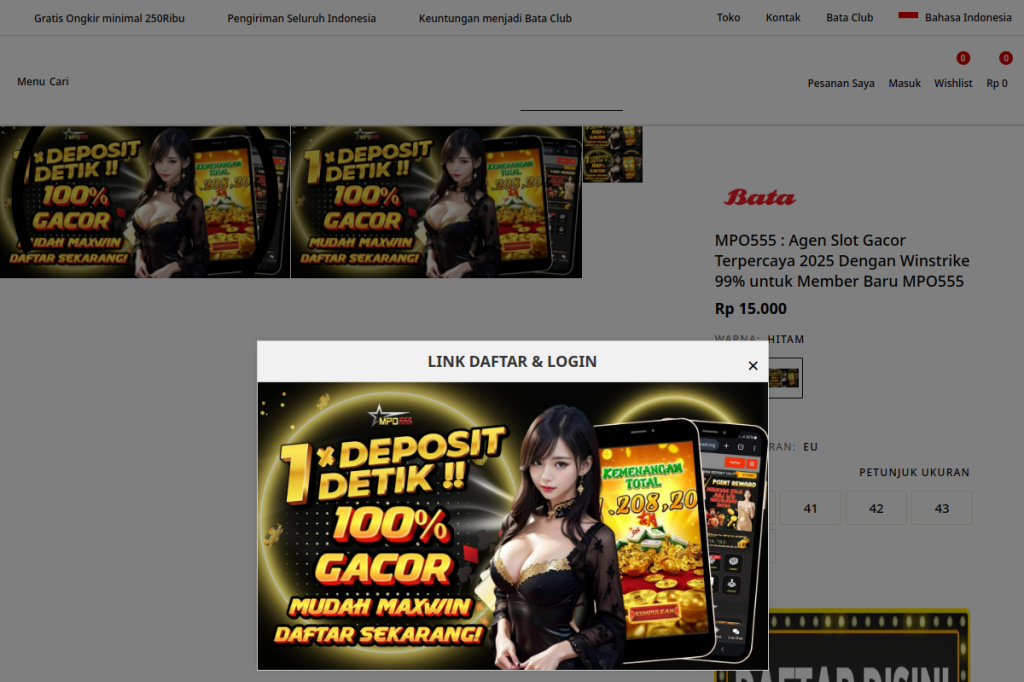View Pesanan Saya orders
This screenshot has width=1024, height=682.
(x=840, y=83)
